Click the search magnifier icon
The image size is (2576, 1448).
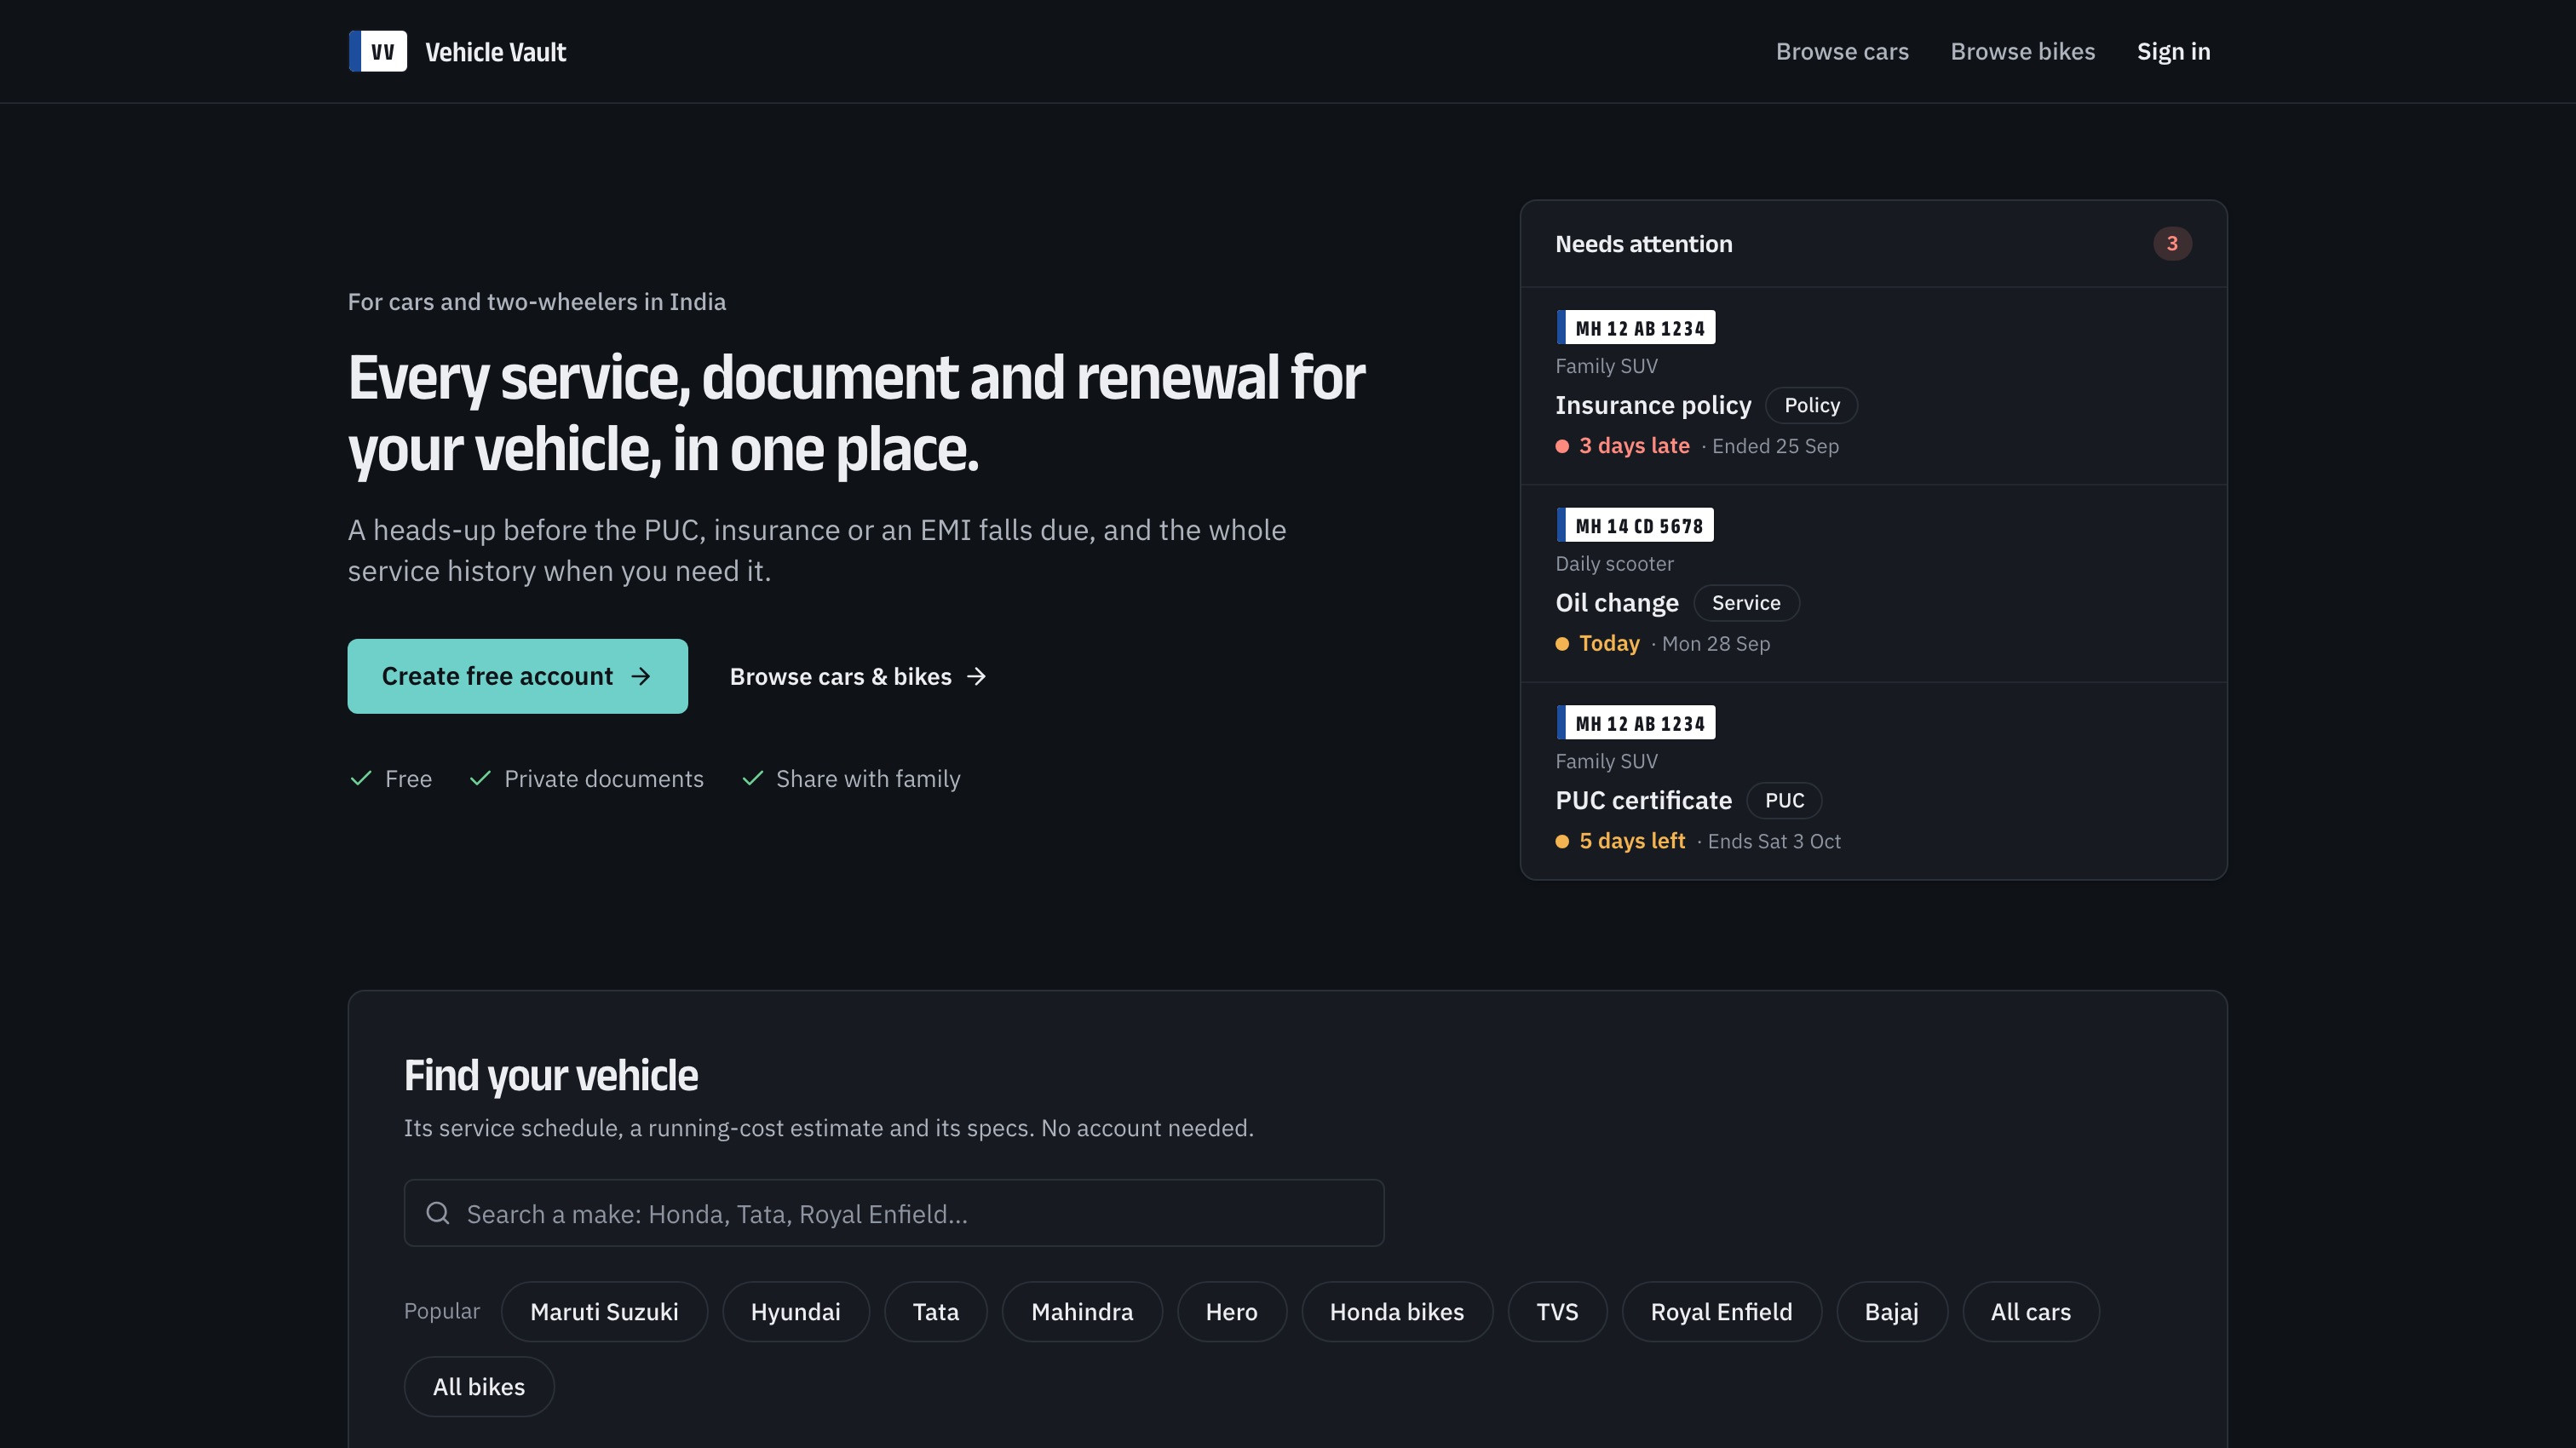(x=438, y=1213)
